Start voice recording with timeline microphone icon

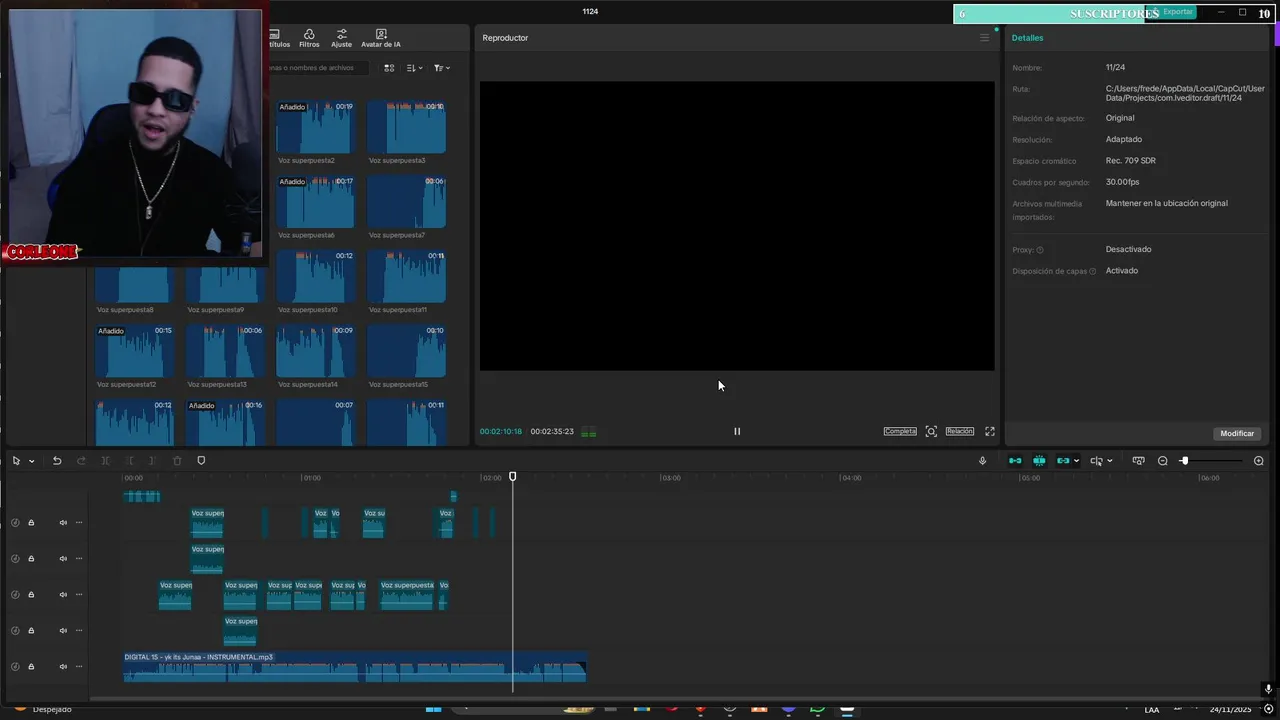coord(982,461)
